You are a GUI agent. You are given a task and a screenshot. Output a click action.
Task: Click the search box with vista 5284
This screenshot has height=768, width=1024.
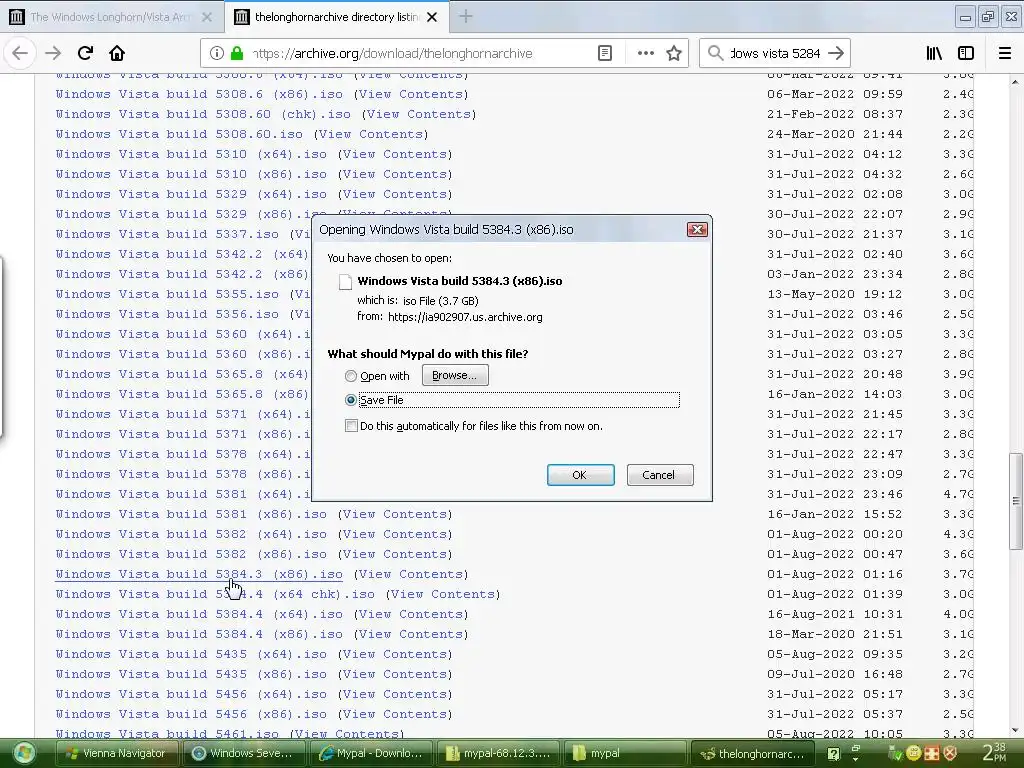pos(775,53)
